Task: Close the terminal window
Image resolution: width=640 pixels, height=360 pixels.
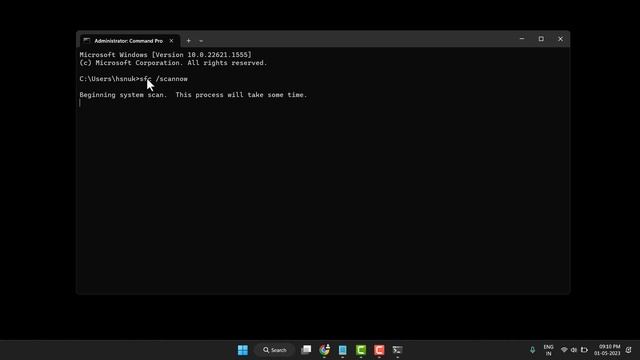Action: (x=560, y=39)
